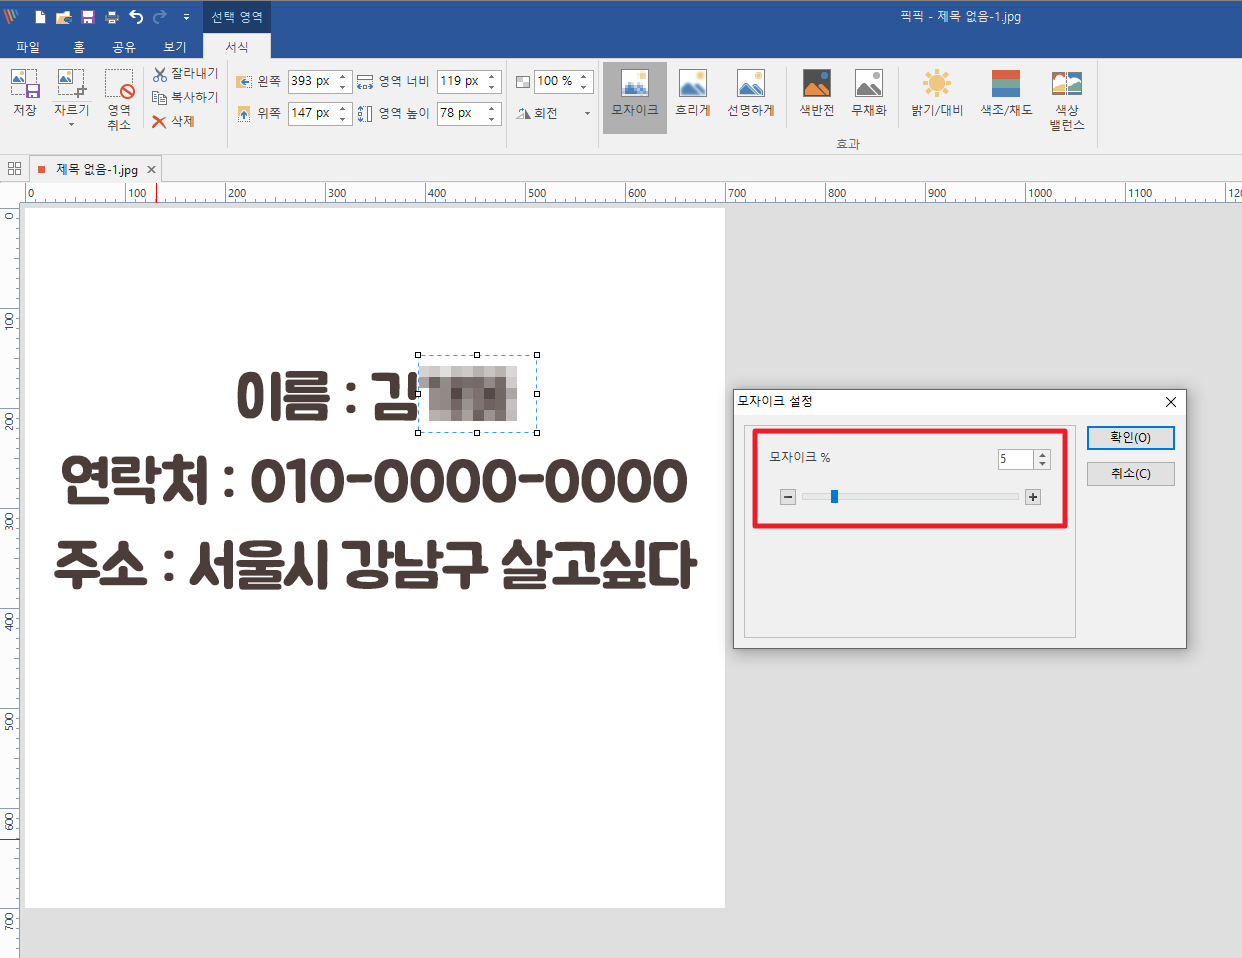Apply the 색반전 (invert) effect

point(817,94)
